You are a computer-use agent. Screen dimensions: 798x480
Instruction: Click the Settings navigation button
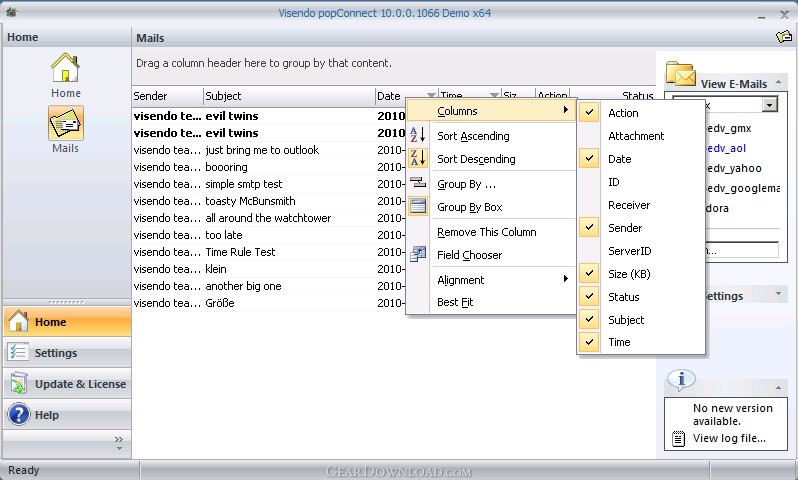pyautogui.click(x=67, y=353)
